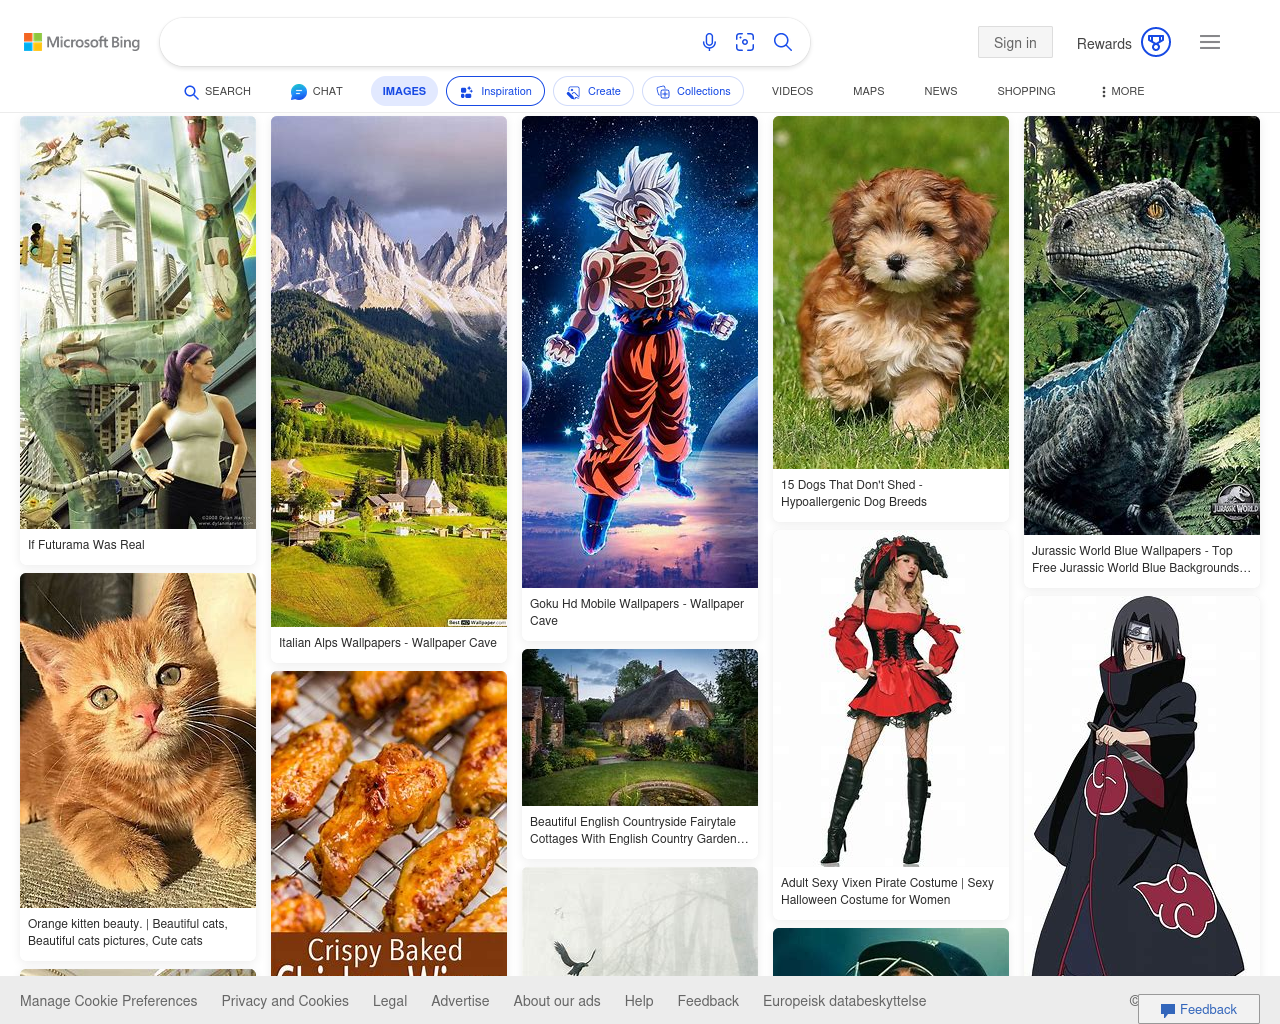Open the fluffy brown puppy image
The width and height of the screenshot is (1280, 1024).
click(x=891, y=292)
